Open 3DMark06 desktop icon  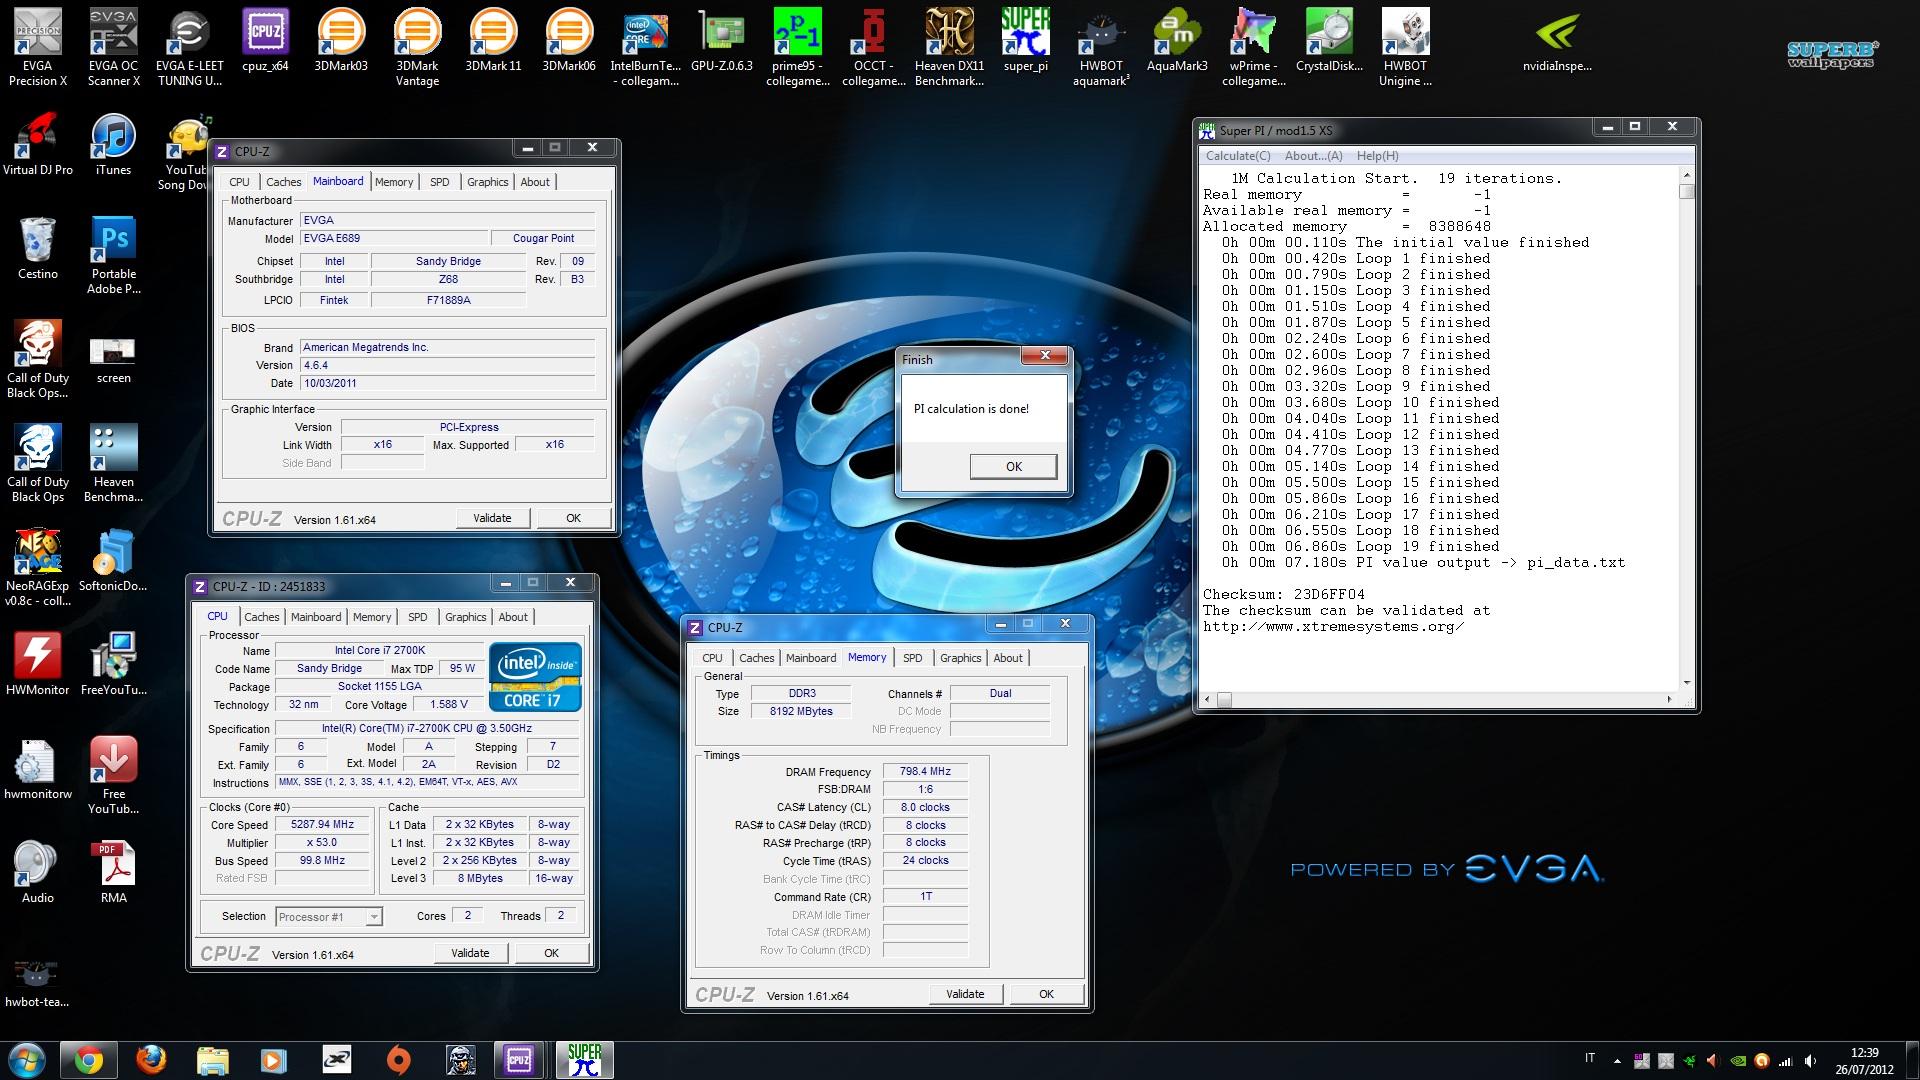(x=569, y=41)
